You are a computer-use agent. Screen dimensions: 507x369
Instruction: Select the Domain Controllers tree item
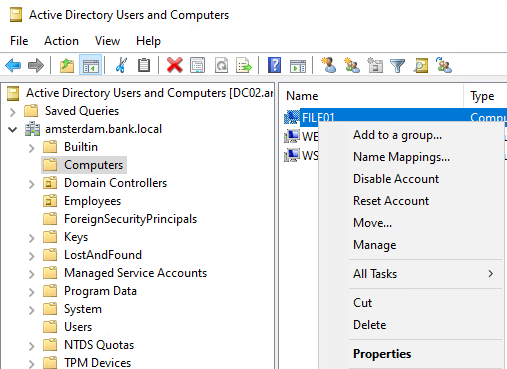click(x=105, y=183)
